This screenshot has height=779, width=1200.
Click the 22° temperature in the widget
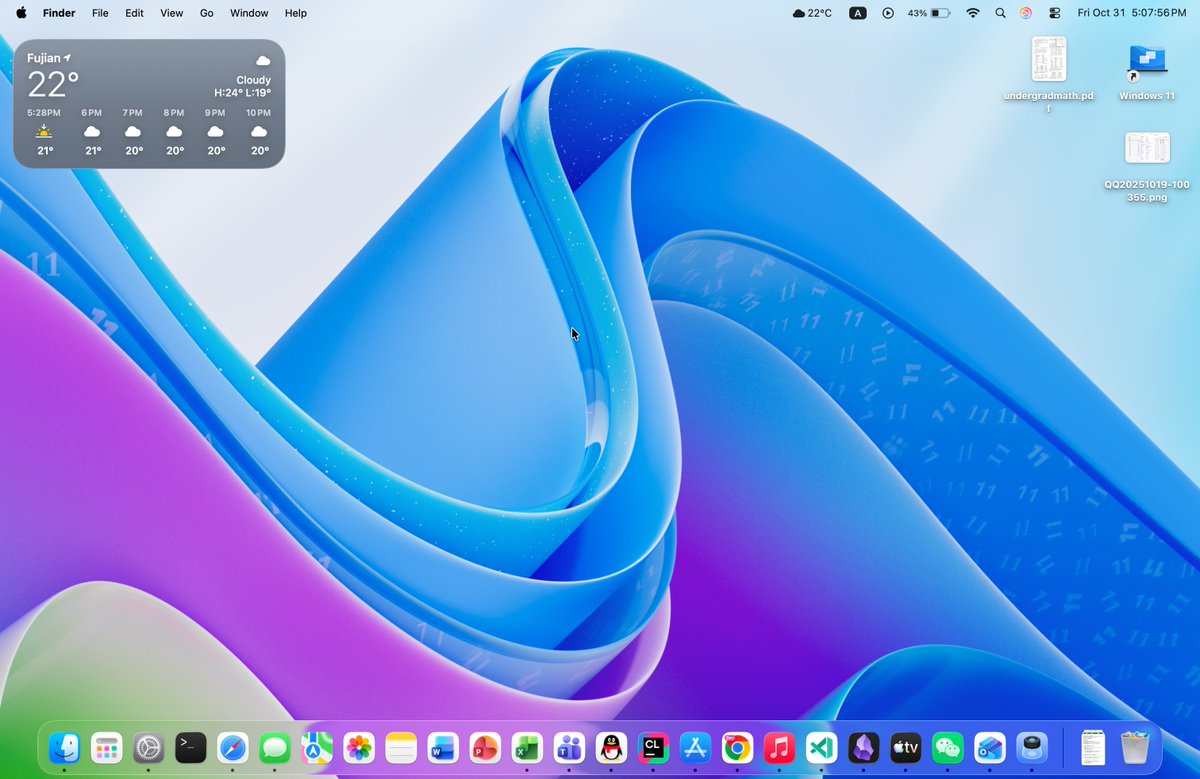tap(53, 83)
